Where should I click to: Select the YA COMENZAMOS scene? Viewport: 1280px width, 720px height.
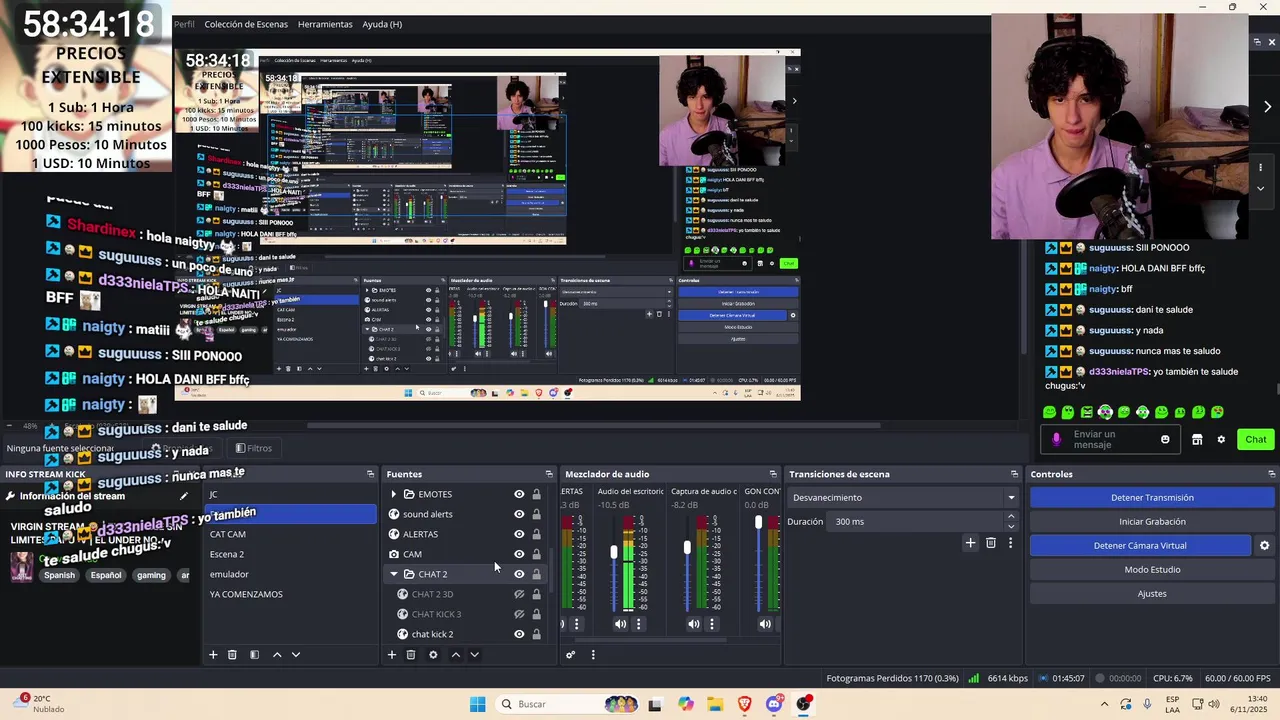(x=290, y=594)
